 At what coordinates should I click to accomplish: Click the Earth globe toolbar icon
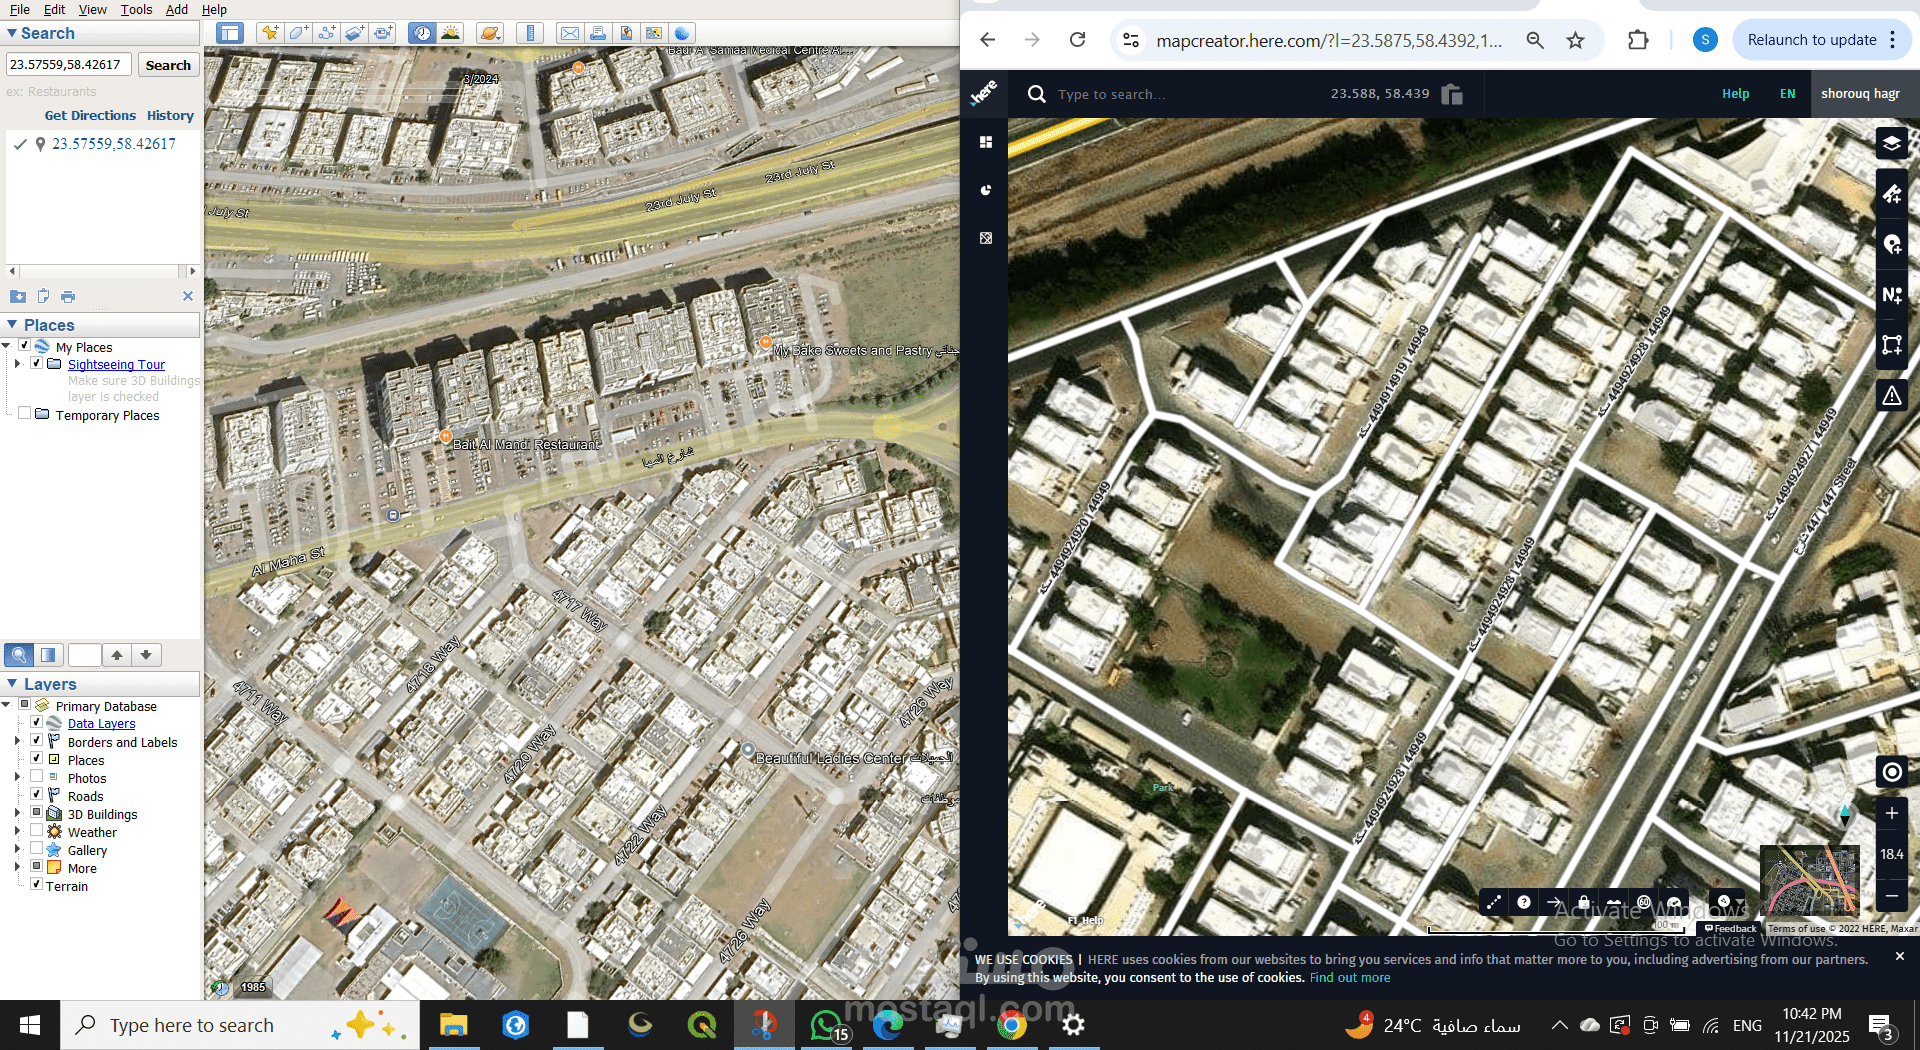(682, 33)
